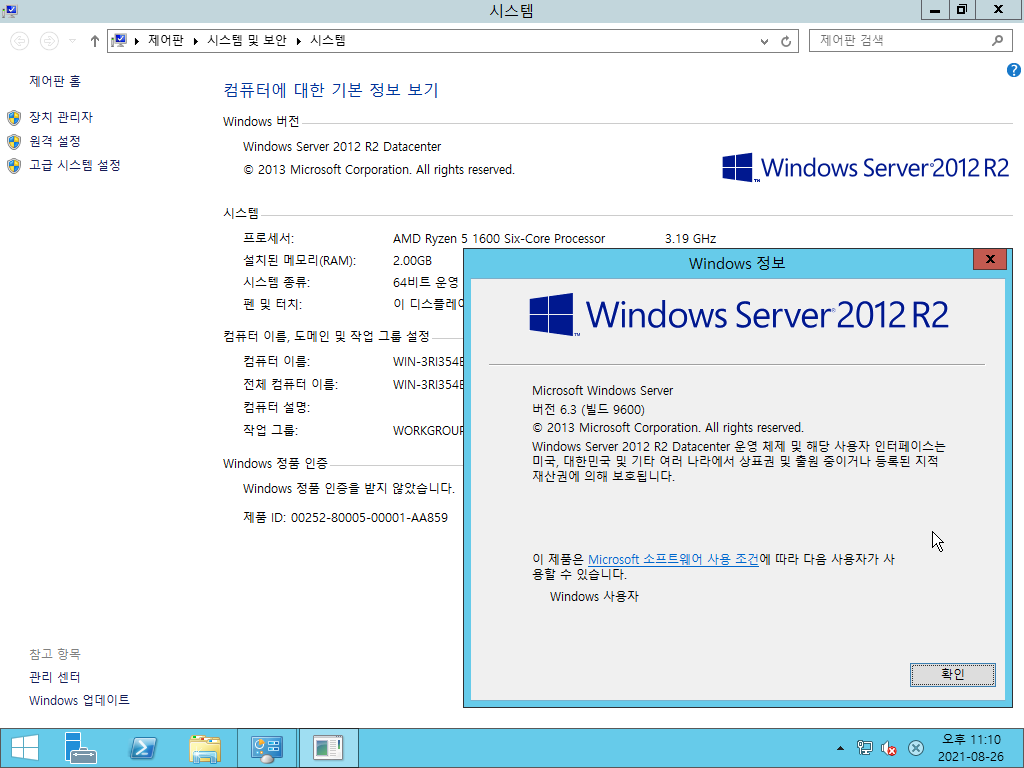Click the system window title icon
1024x768 pixels.
(9, 10)
